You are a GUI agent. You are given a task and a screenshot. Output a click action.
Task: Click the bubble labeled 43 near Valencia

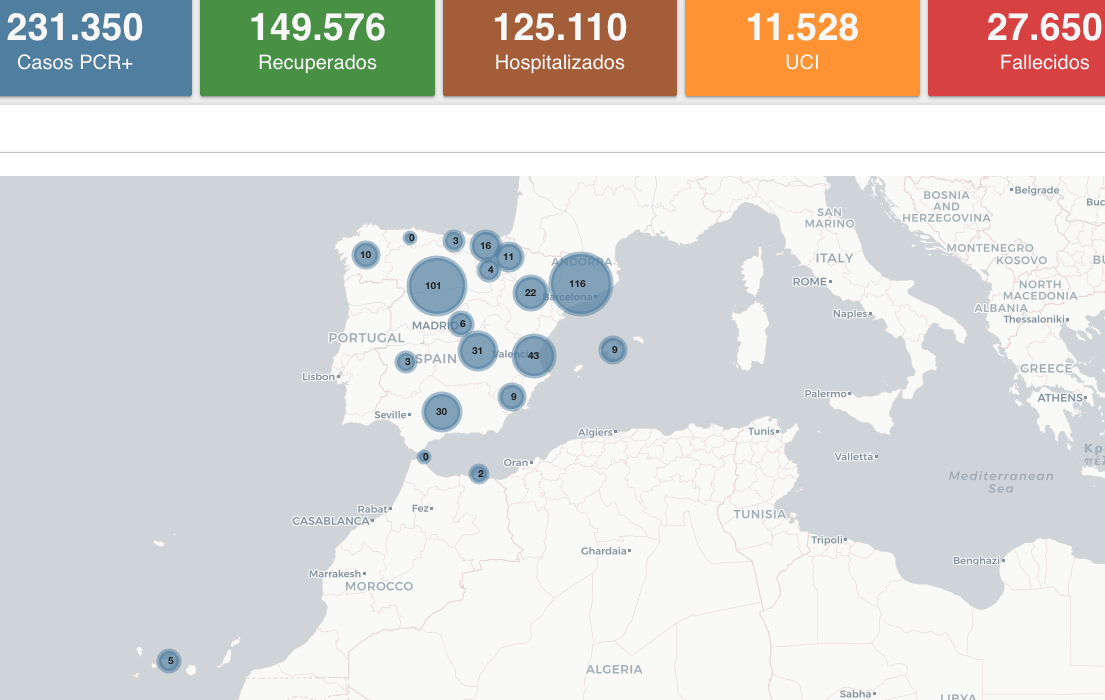[x=534, y=355]
